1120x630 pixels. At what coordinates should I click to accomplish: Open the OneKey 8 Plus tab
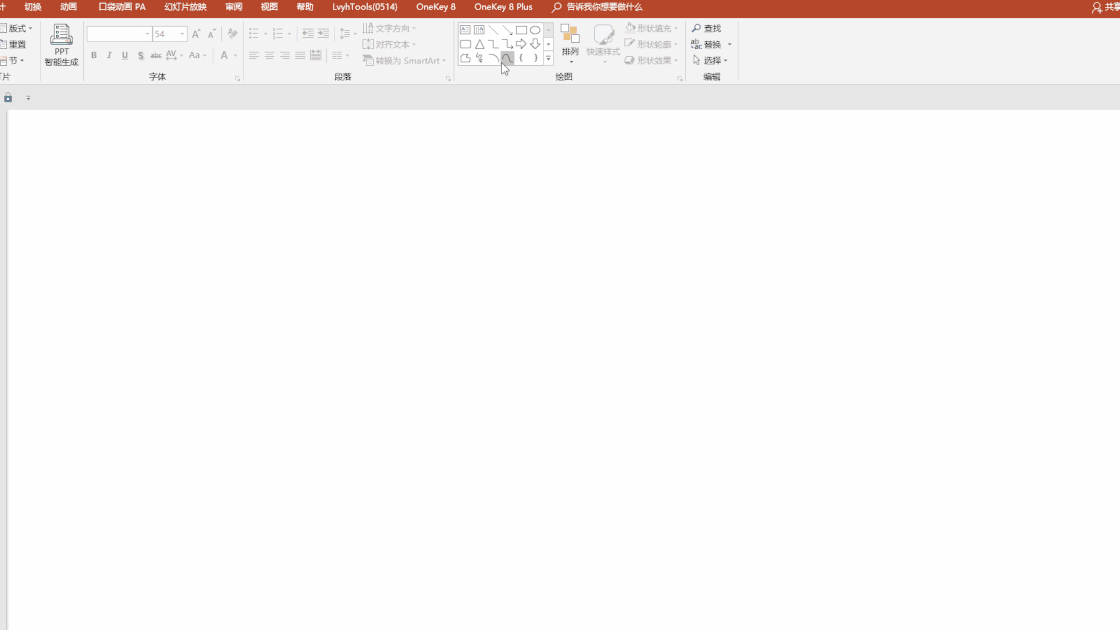tap(503, 7)
